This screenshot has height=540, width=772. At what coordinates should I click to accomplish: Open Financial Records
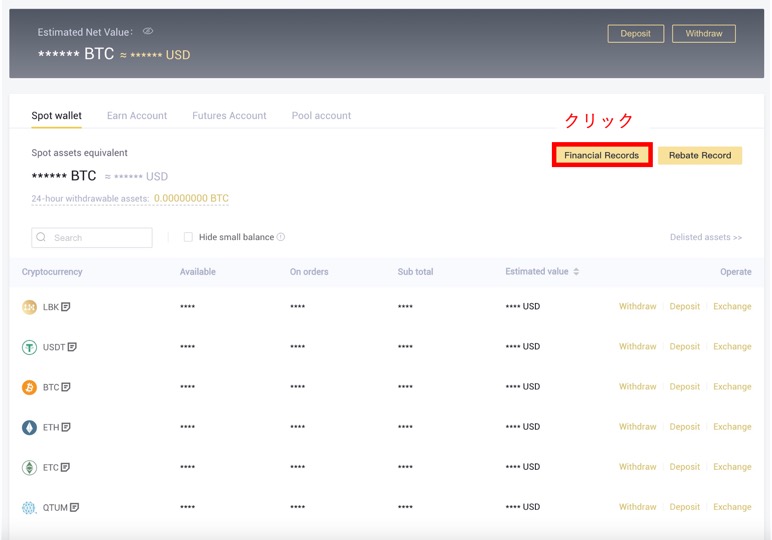click(x=602, y=155)
